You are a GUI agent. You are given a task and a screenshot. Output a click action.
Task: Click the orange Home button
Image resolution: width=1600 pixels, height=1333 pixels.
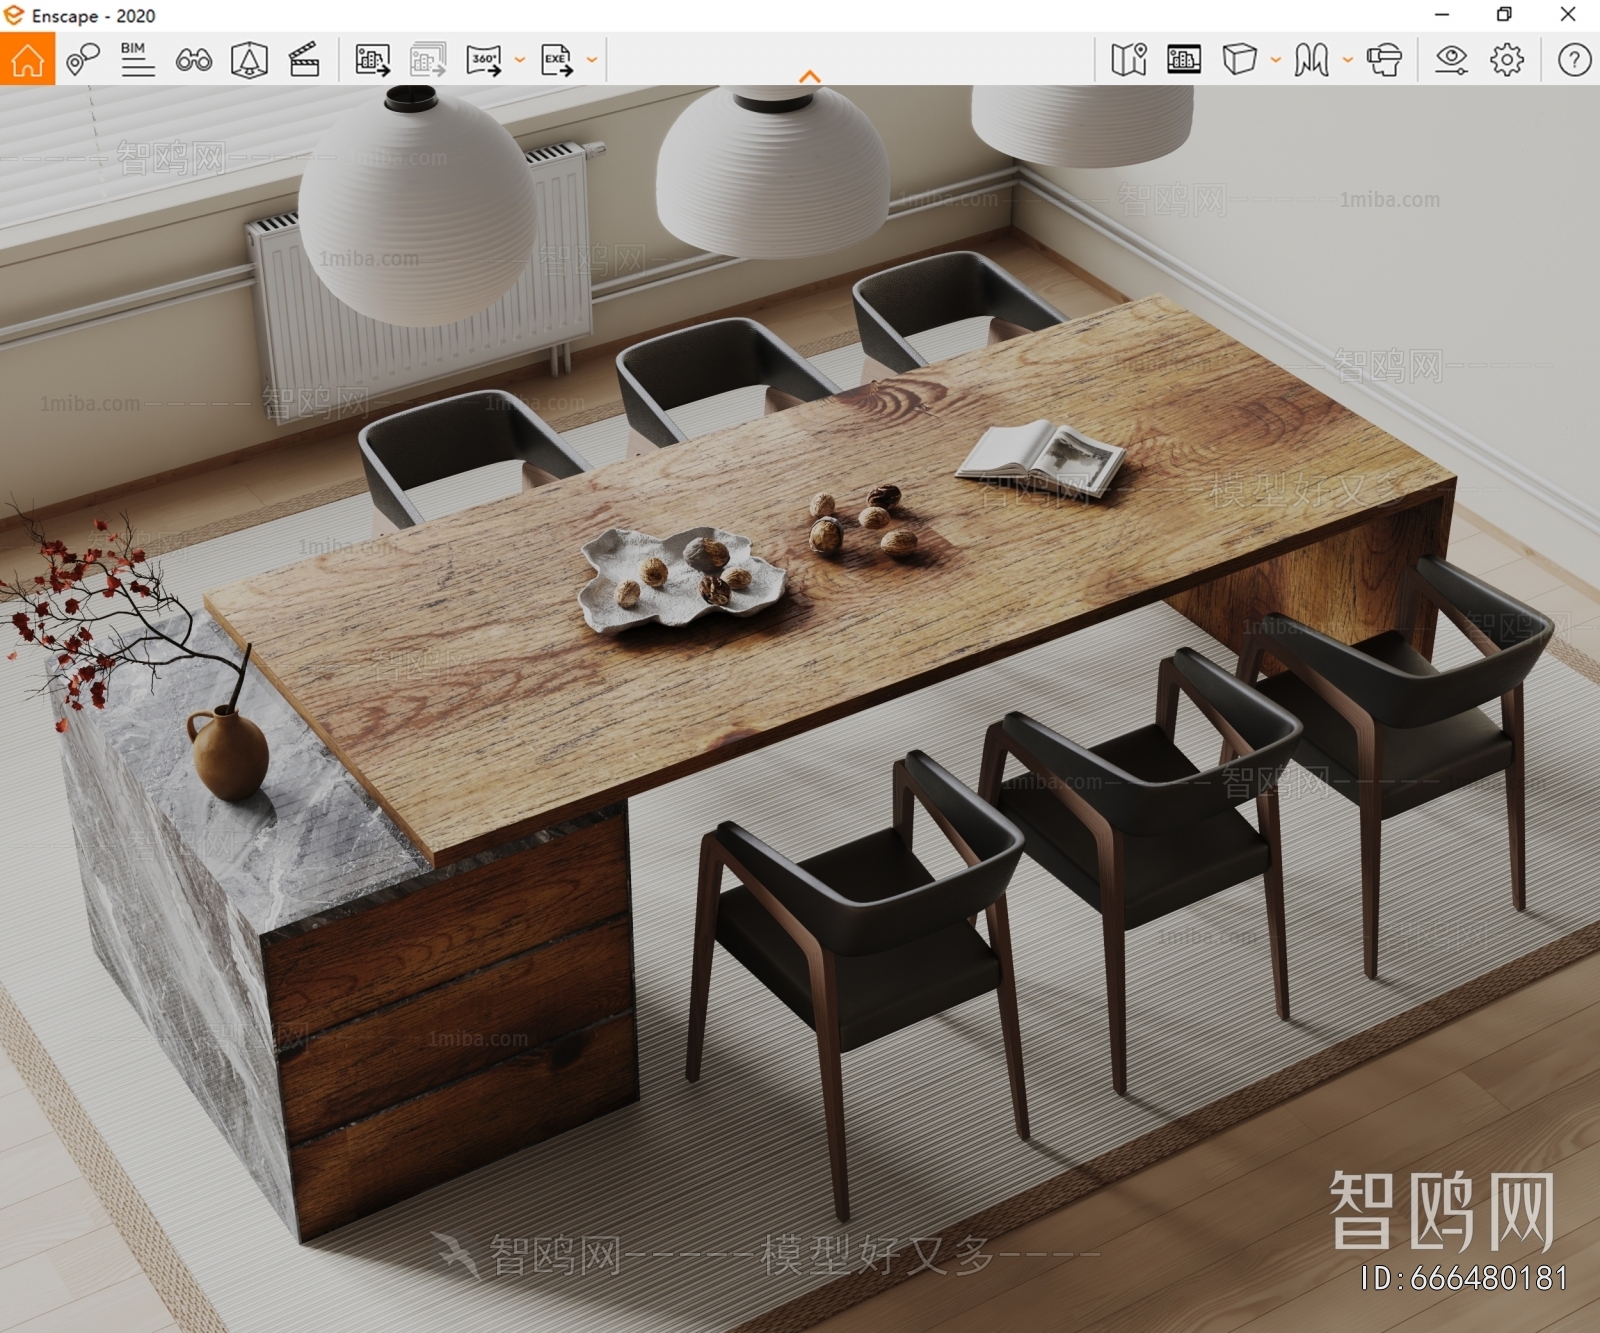[x=27, y=59]
